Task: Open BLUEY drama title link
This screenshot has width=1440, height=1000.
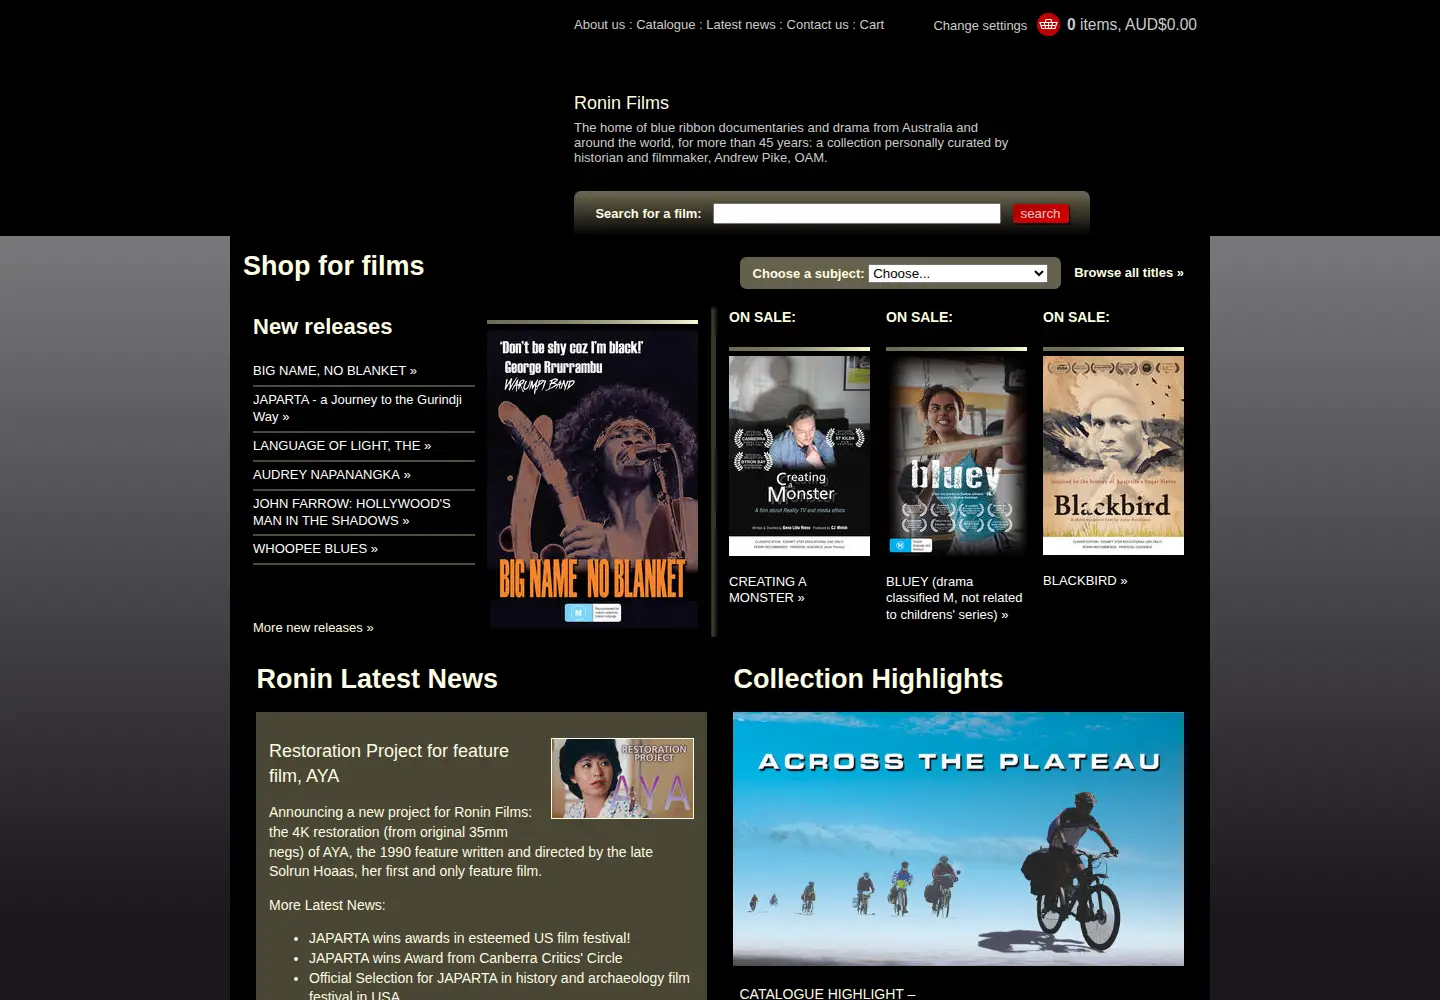Action: point(954,598)
